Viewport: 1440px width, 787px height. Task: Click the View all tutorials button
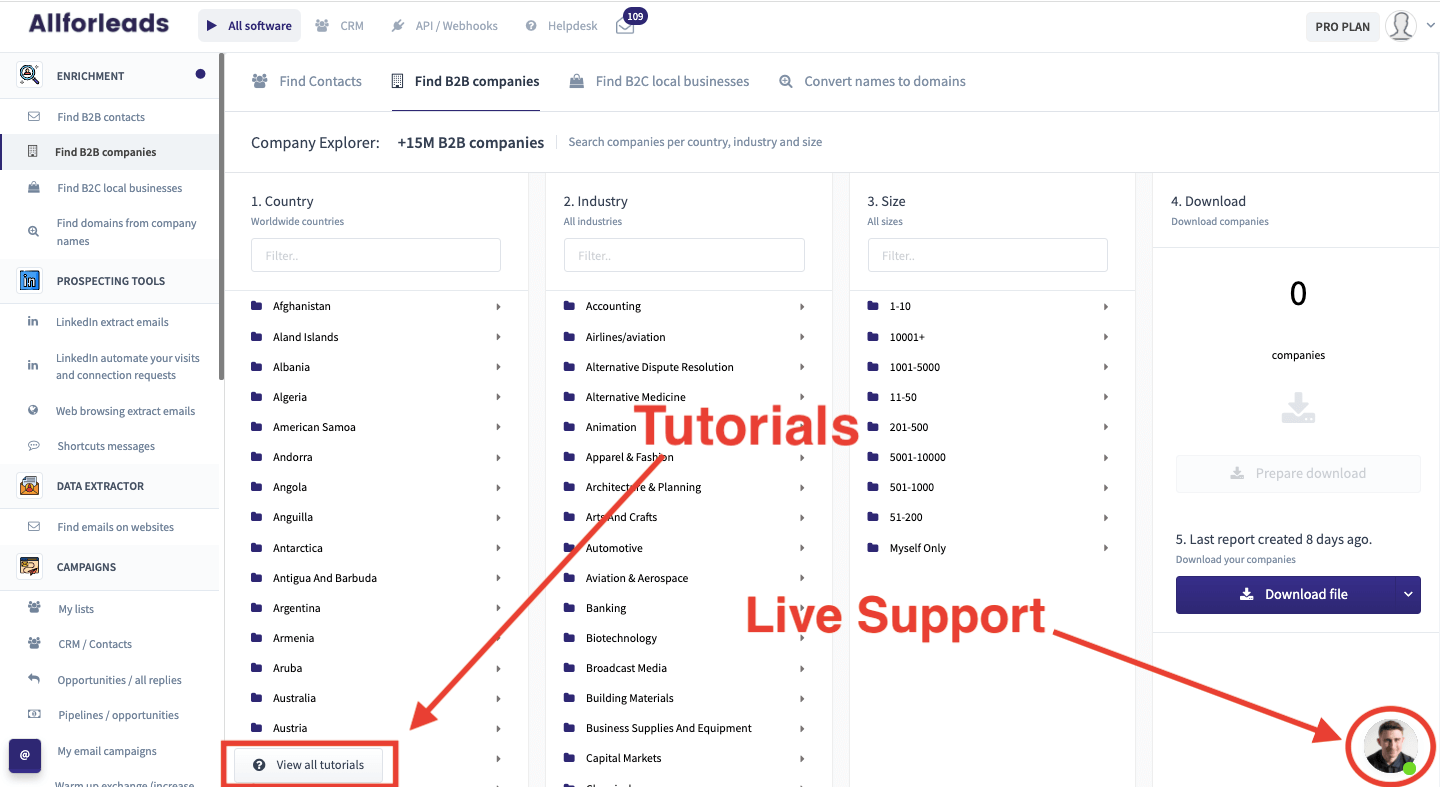pos(308,765)
